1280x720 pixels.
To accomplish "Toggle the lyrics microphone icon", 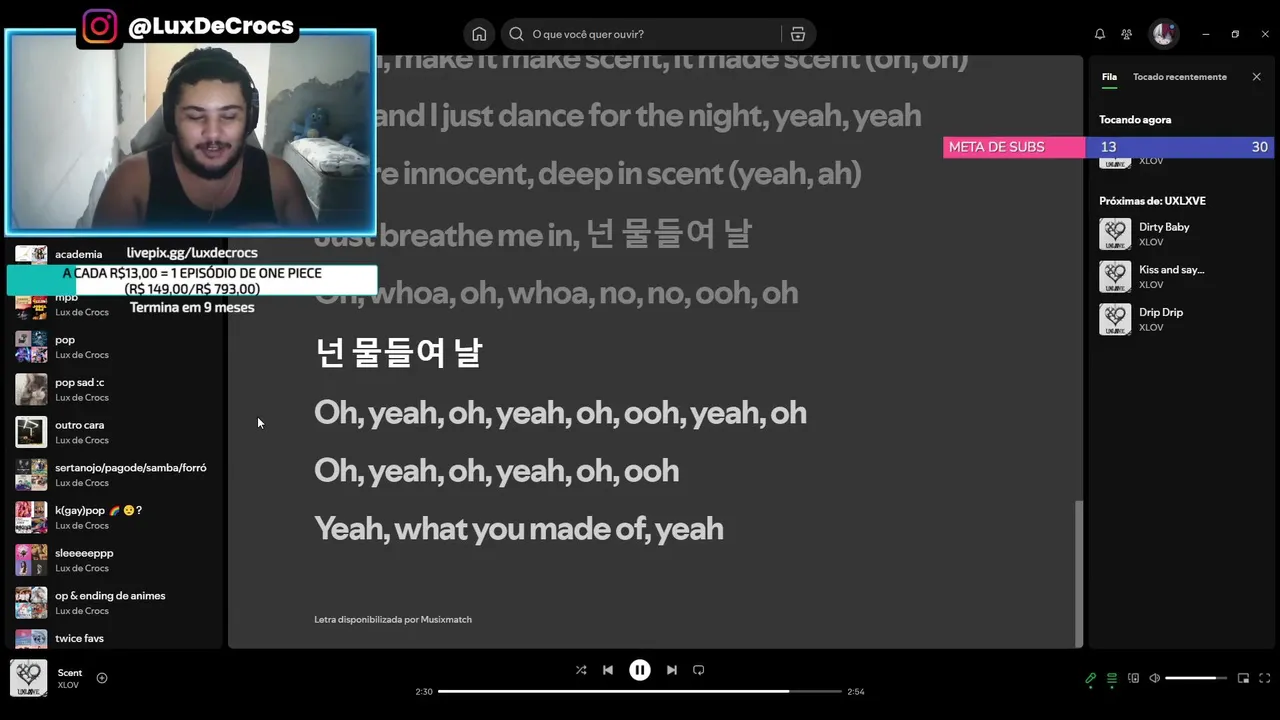I will [1091, 678].
